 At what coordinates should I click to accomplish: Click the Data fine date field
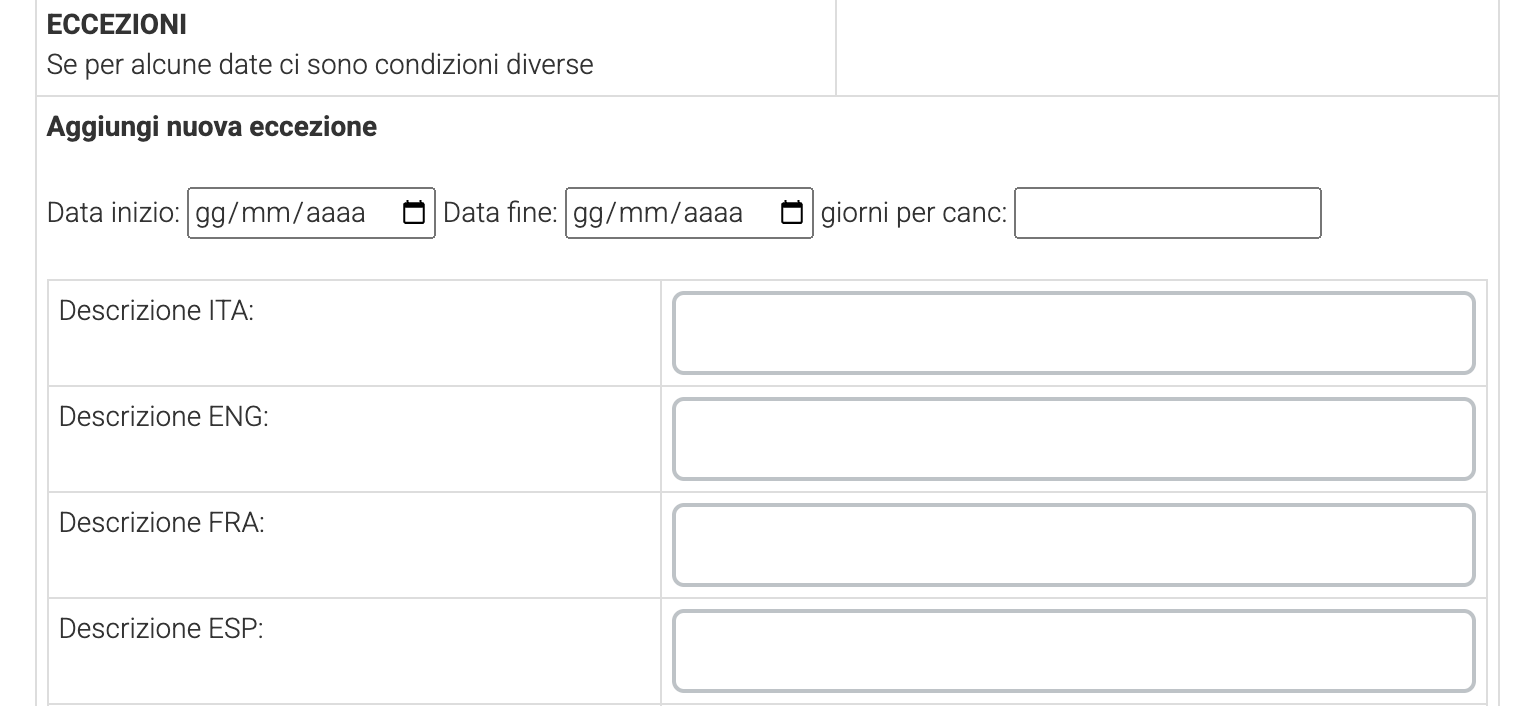689,213
